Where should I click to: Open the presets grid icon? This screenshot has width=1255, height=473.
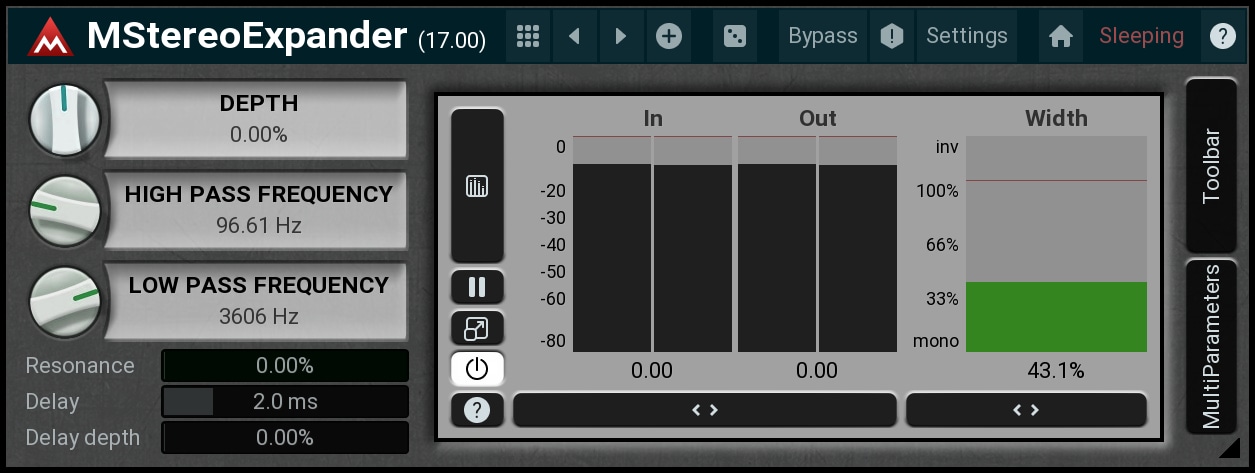[528, 37]
